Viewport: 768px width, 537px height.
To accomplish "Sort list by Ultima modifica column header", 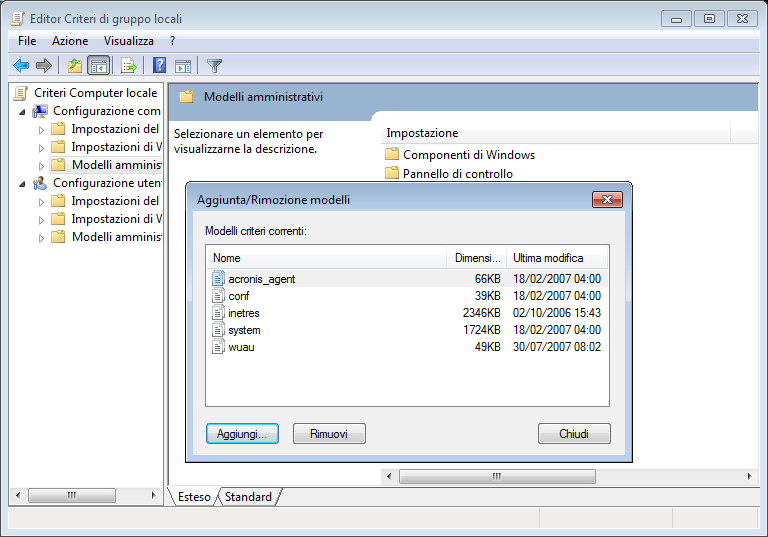I will pyautogui.click(x=555, y=258).
